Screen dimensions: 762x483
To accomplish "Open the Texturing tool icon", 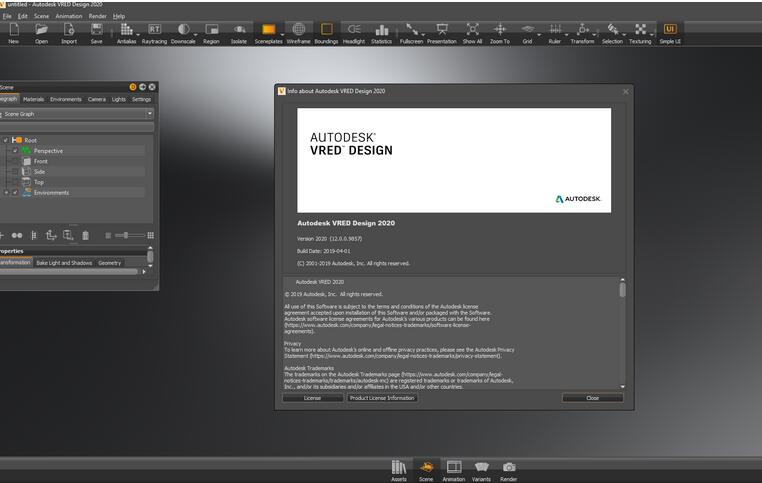I will point(641,30).
